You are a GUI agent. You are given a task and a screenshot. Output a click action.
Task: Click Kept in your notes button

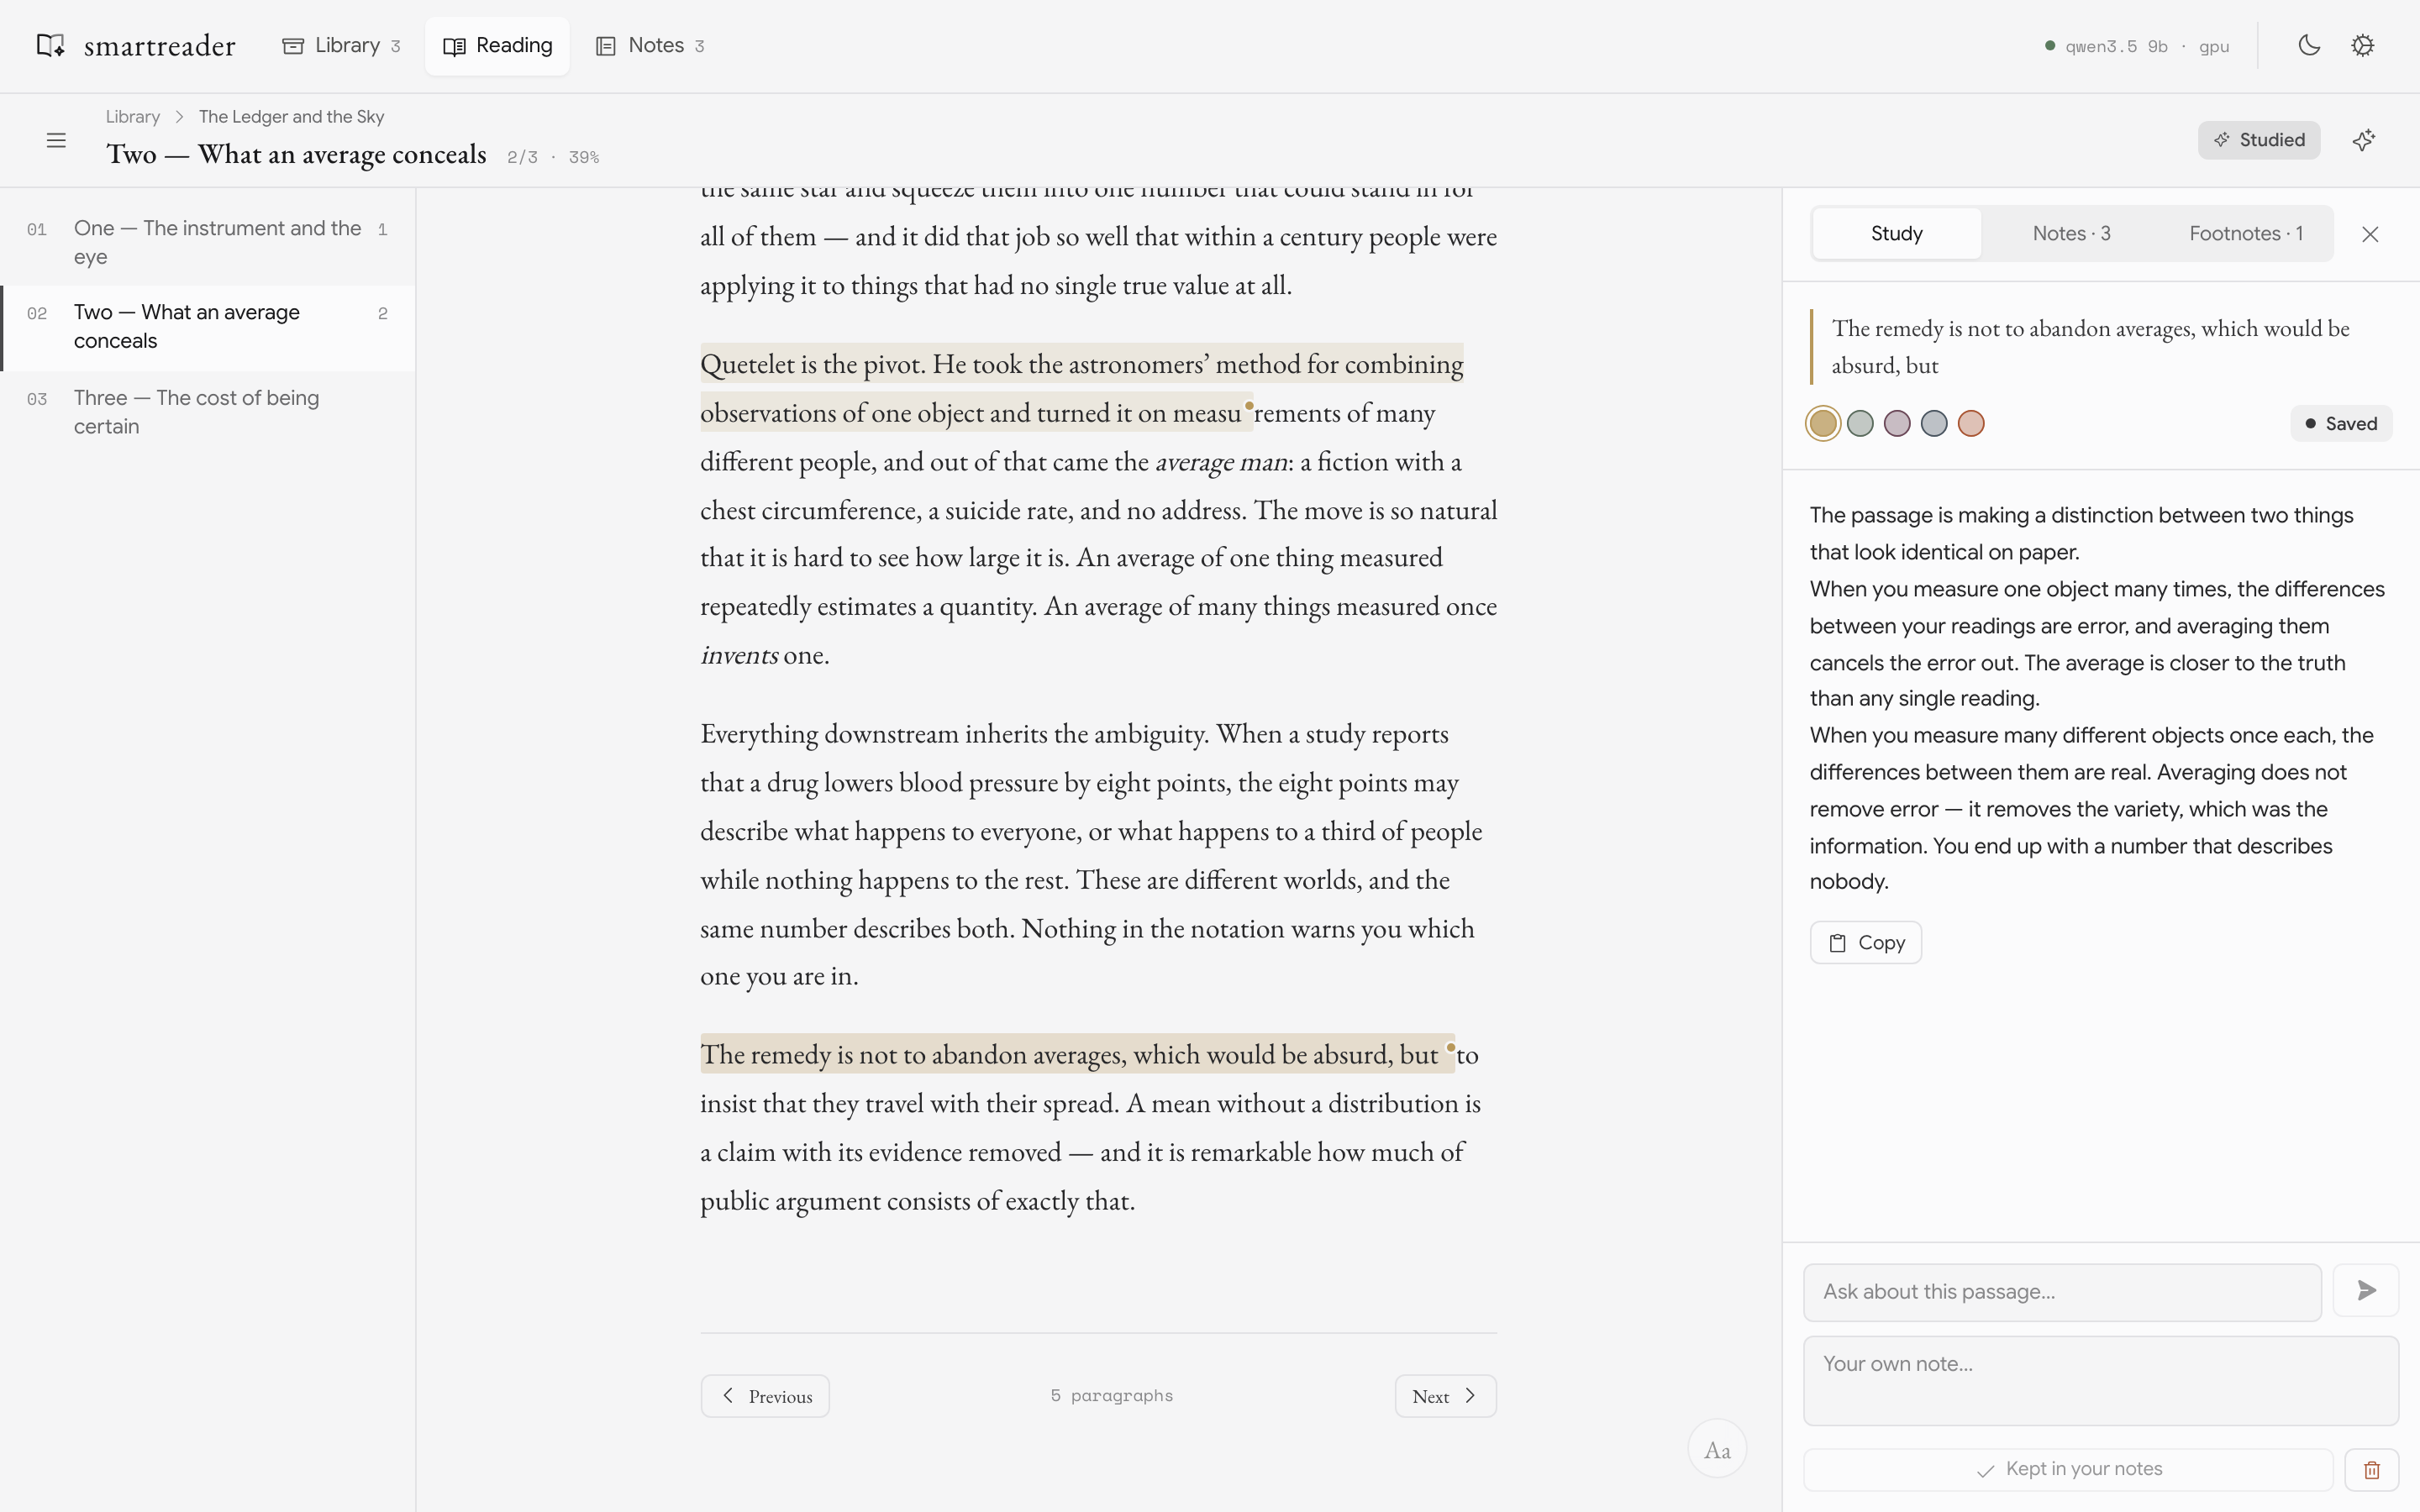click(2068, 1469)
